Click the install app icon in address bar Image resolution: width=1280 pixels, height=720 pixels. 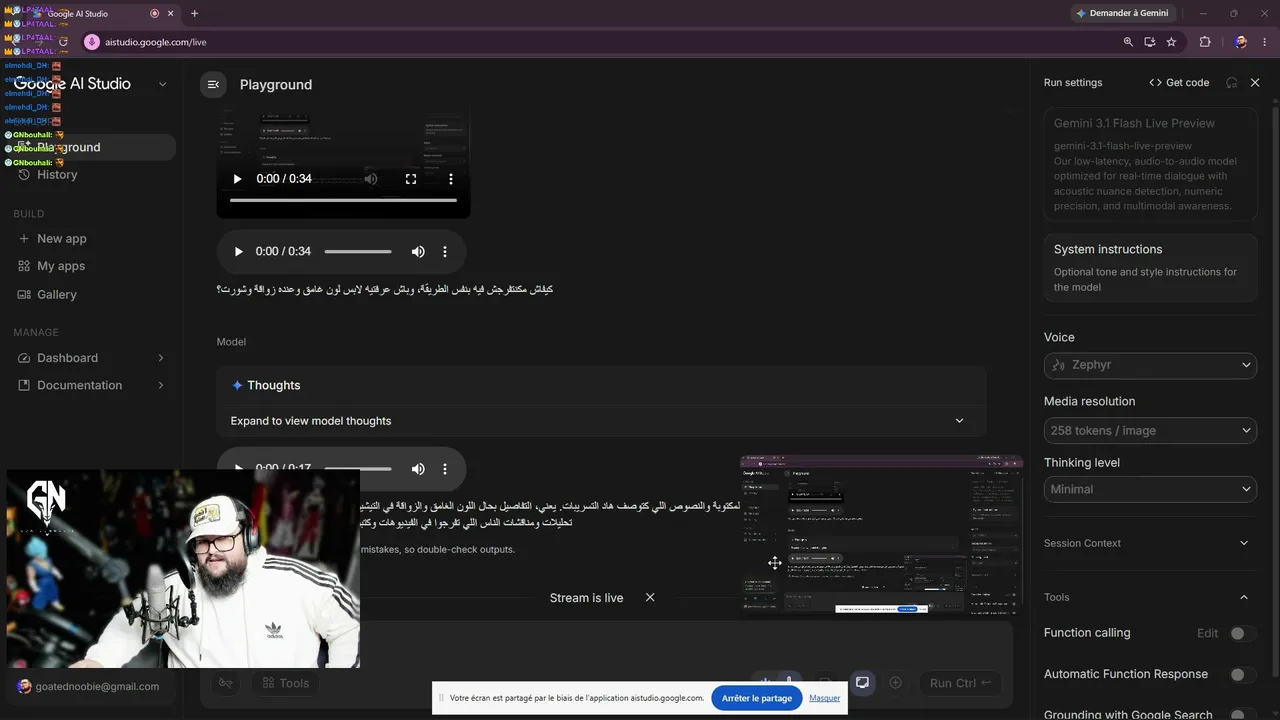(1150, 42)
